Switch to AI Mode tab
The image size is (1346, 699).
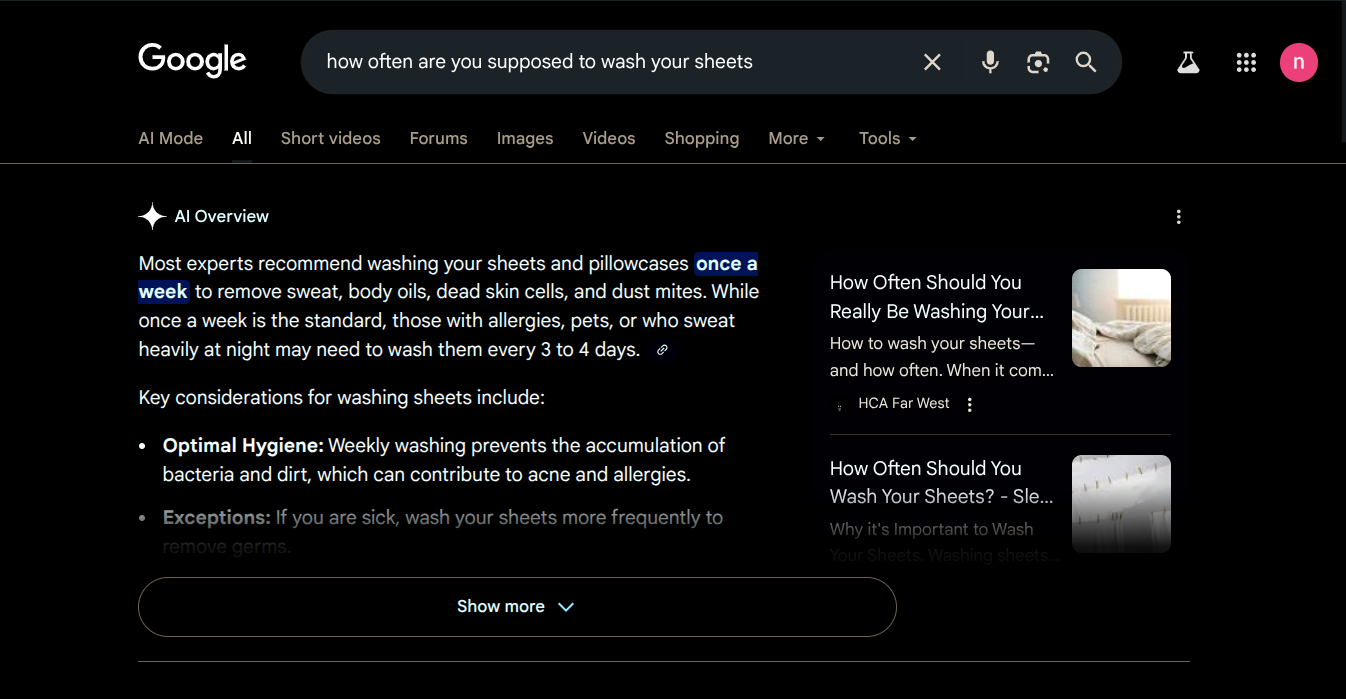[170, 139]
